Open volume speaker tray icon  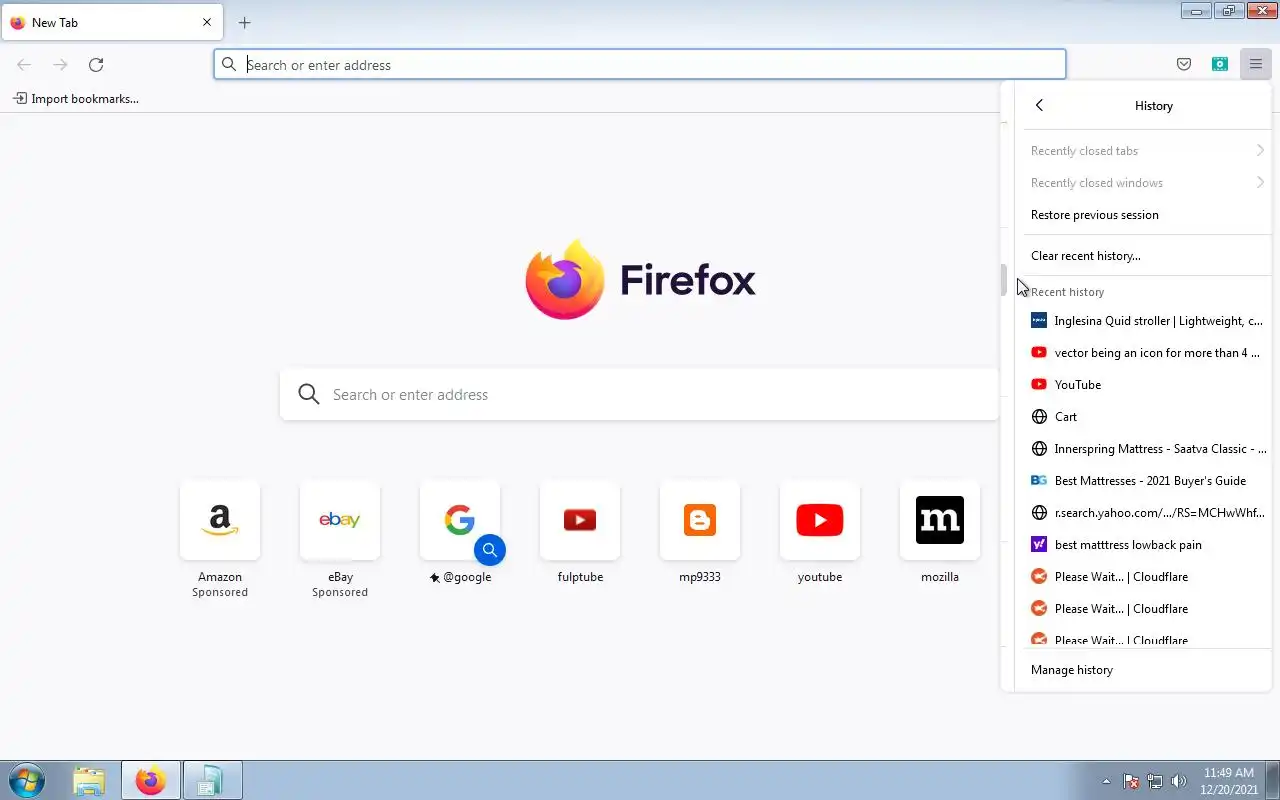pos(1179,781)
